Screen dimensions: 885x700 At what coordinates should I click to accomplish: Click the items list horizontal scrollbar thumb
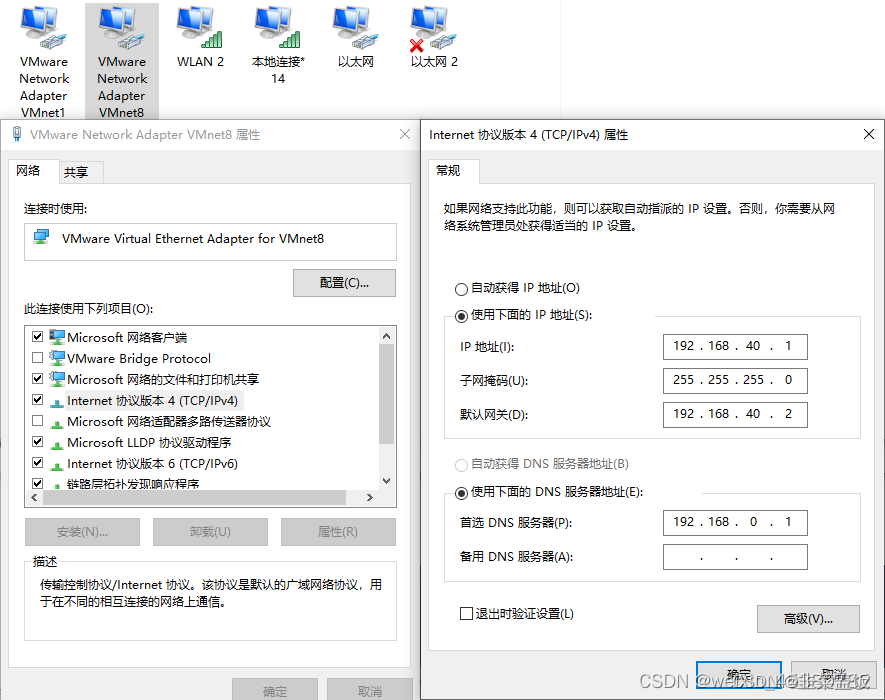tap(194, 497)
